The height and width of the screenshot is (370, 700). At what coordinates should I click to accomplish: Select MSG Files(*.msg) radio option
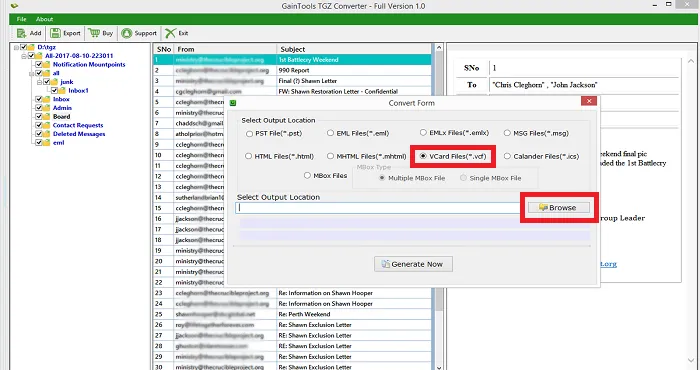pyautogui.click(x=507, y=133)
